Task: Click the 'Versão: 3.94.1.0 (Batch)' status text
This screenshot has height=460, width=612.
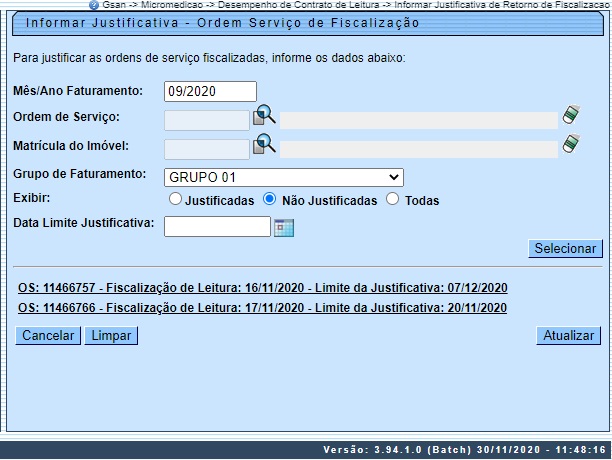Action: (x=398, y=450)
